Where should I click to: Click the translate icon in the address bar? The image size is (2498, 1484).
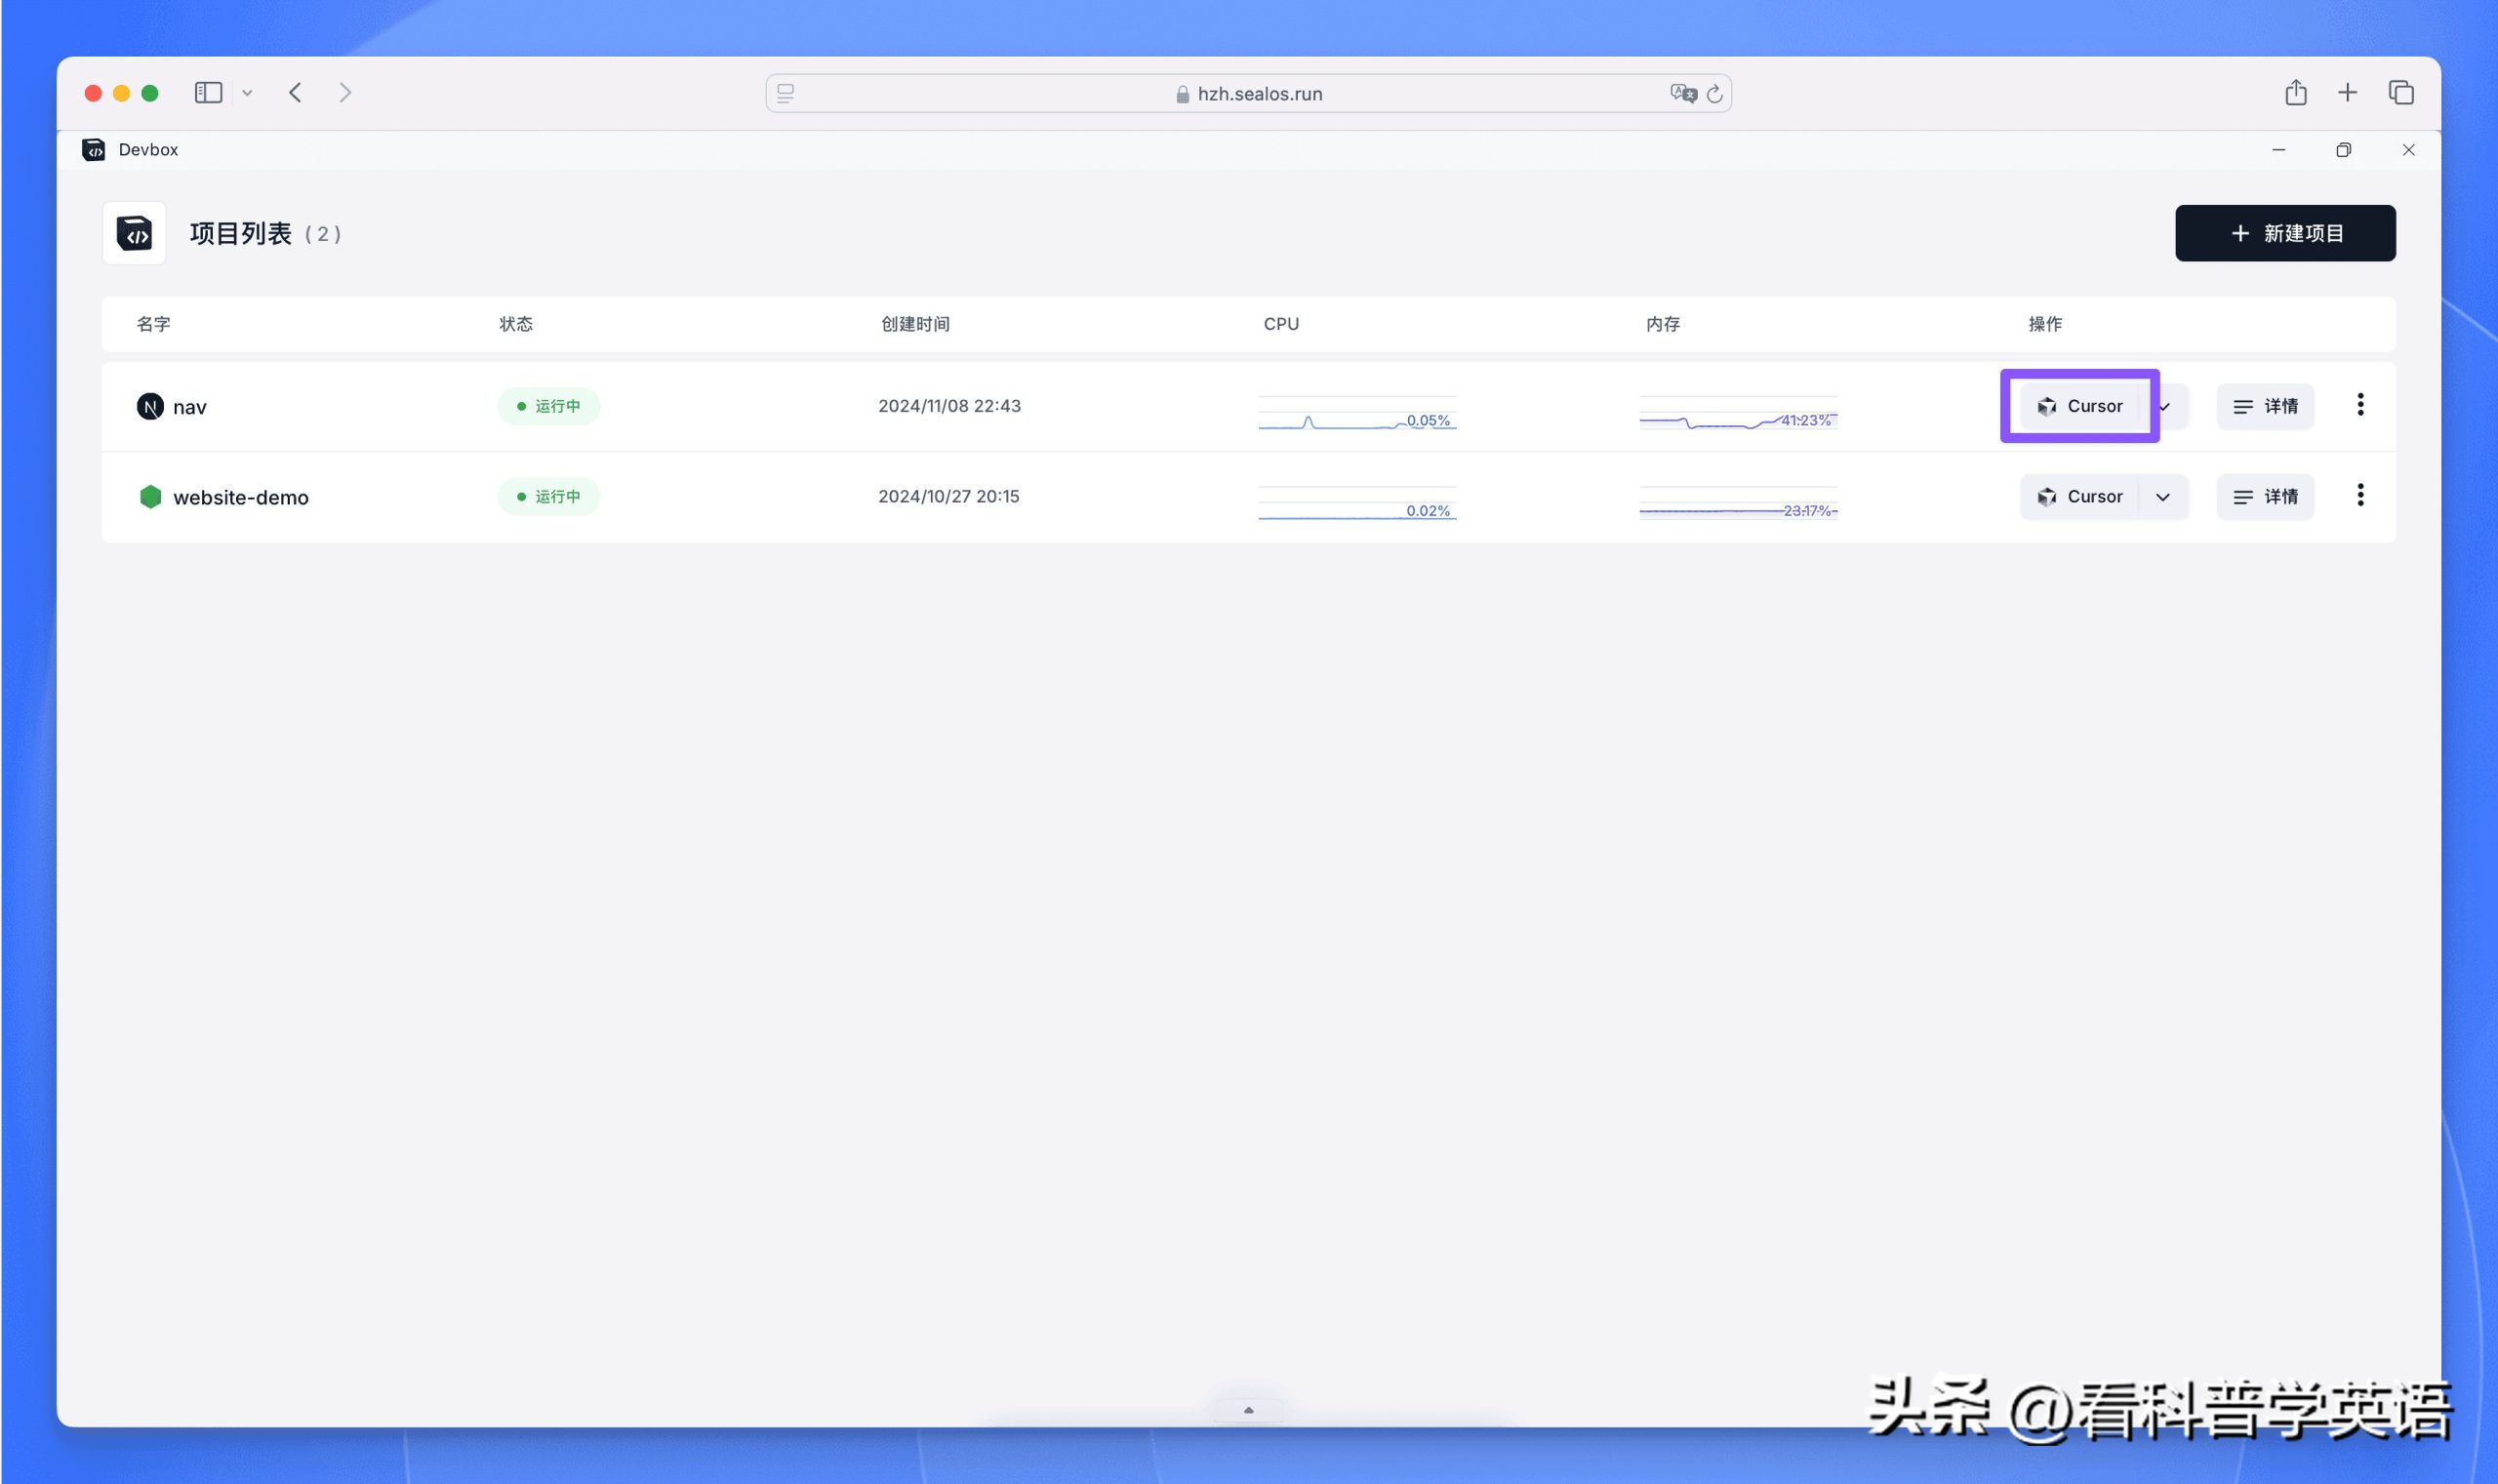(x=1681, y=93)
